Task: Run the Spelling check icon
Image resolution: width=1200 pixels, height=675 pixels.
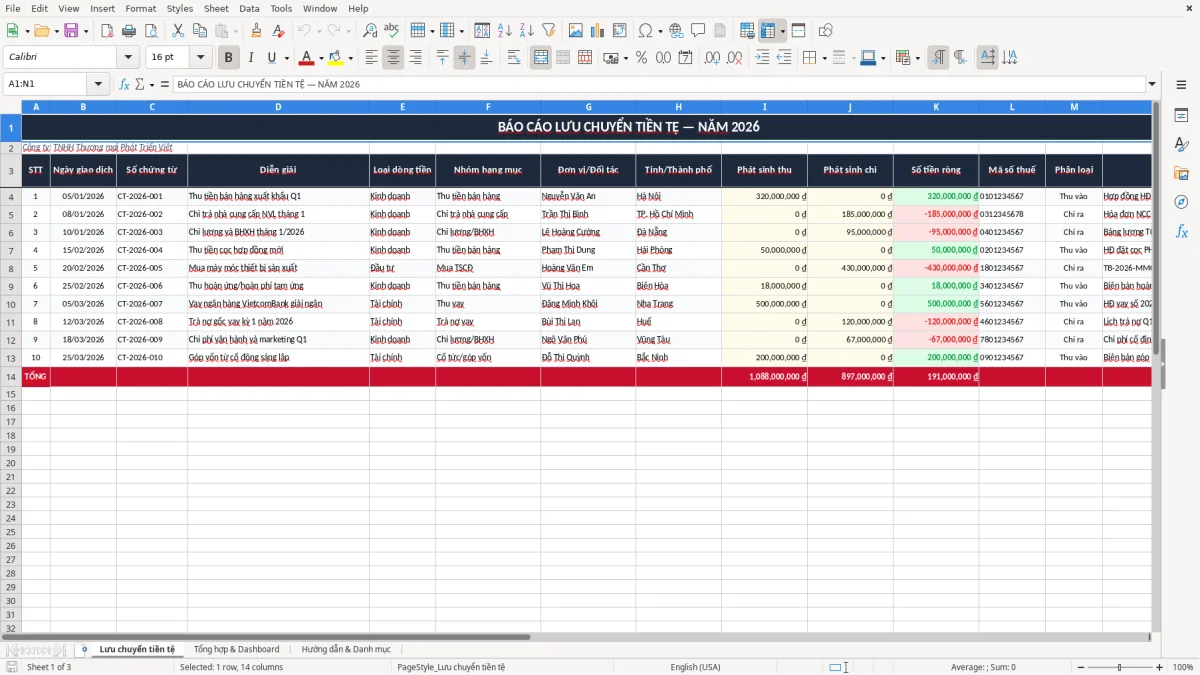Action: [x=392, y=31]
